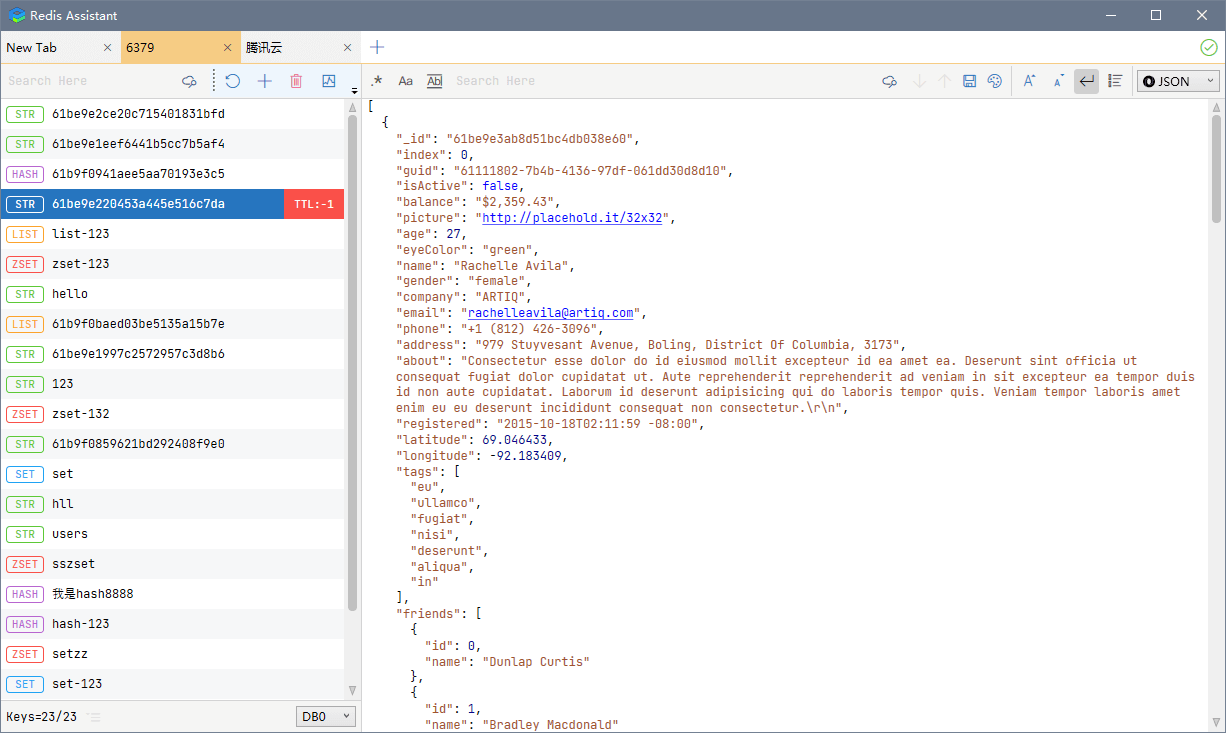The image size is (1226, 733).
Task: Click the key list scroll down arrow
Action: tap(352, 690)
